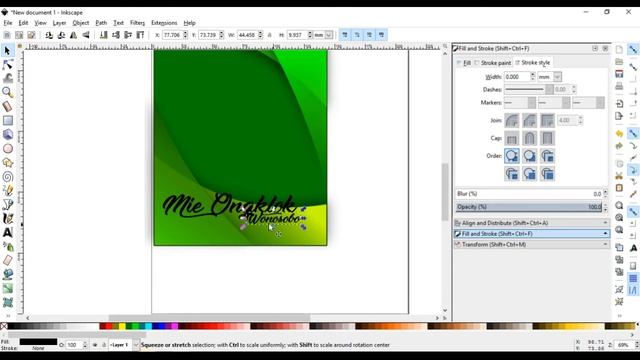Toggle scale stroke width with object
The width and height of the screenshot is (640, 360).
[345, 35]
